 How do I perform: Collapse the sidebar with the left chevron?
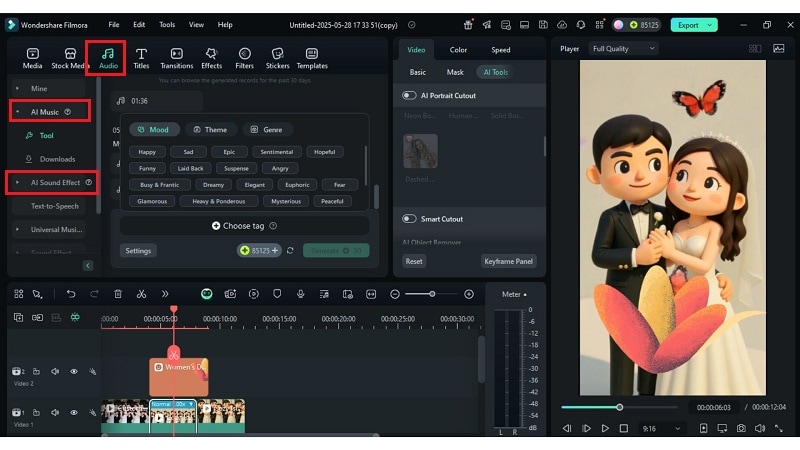click(88, 265)
